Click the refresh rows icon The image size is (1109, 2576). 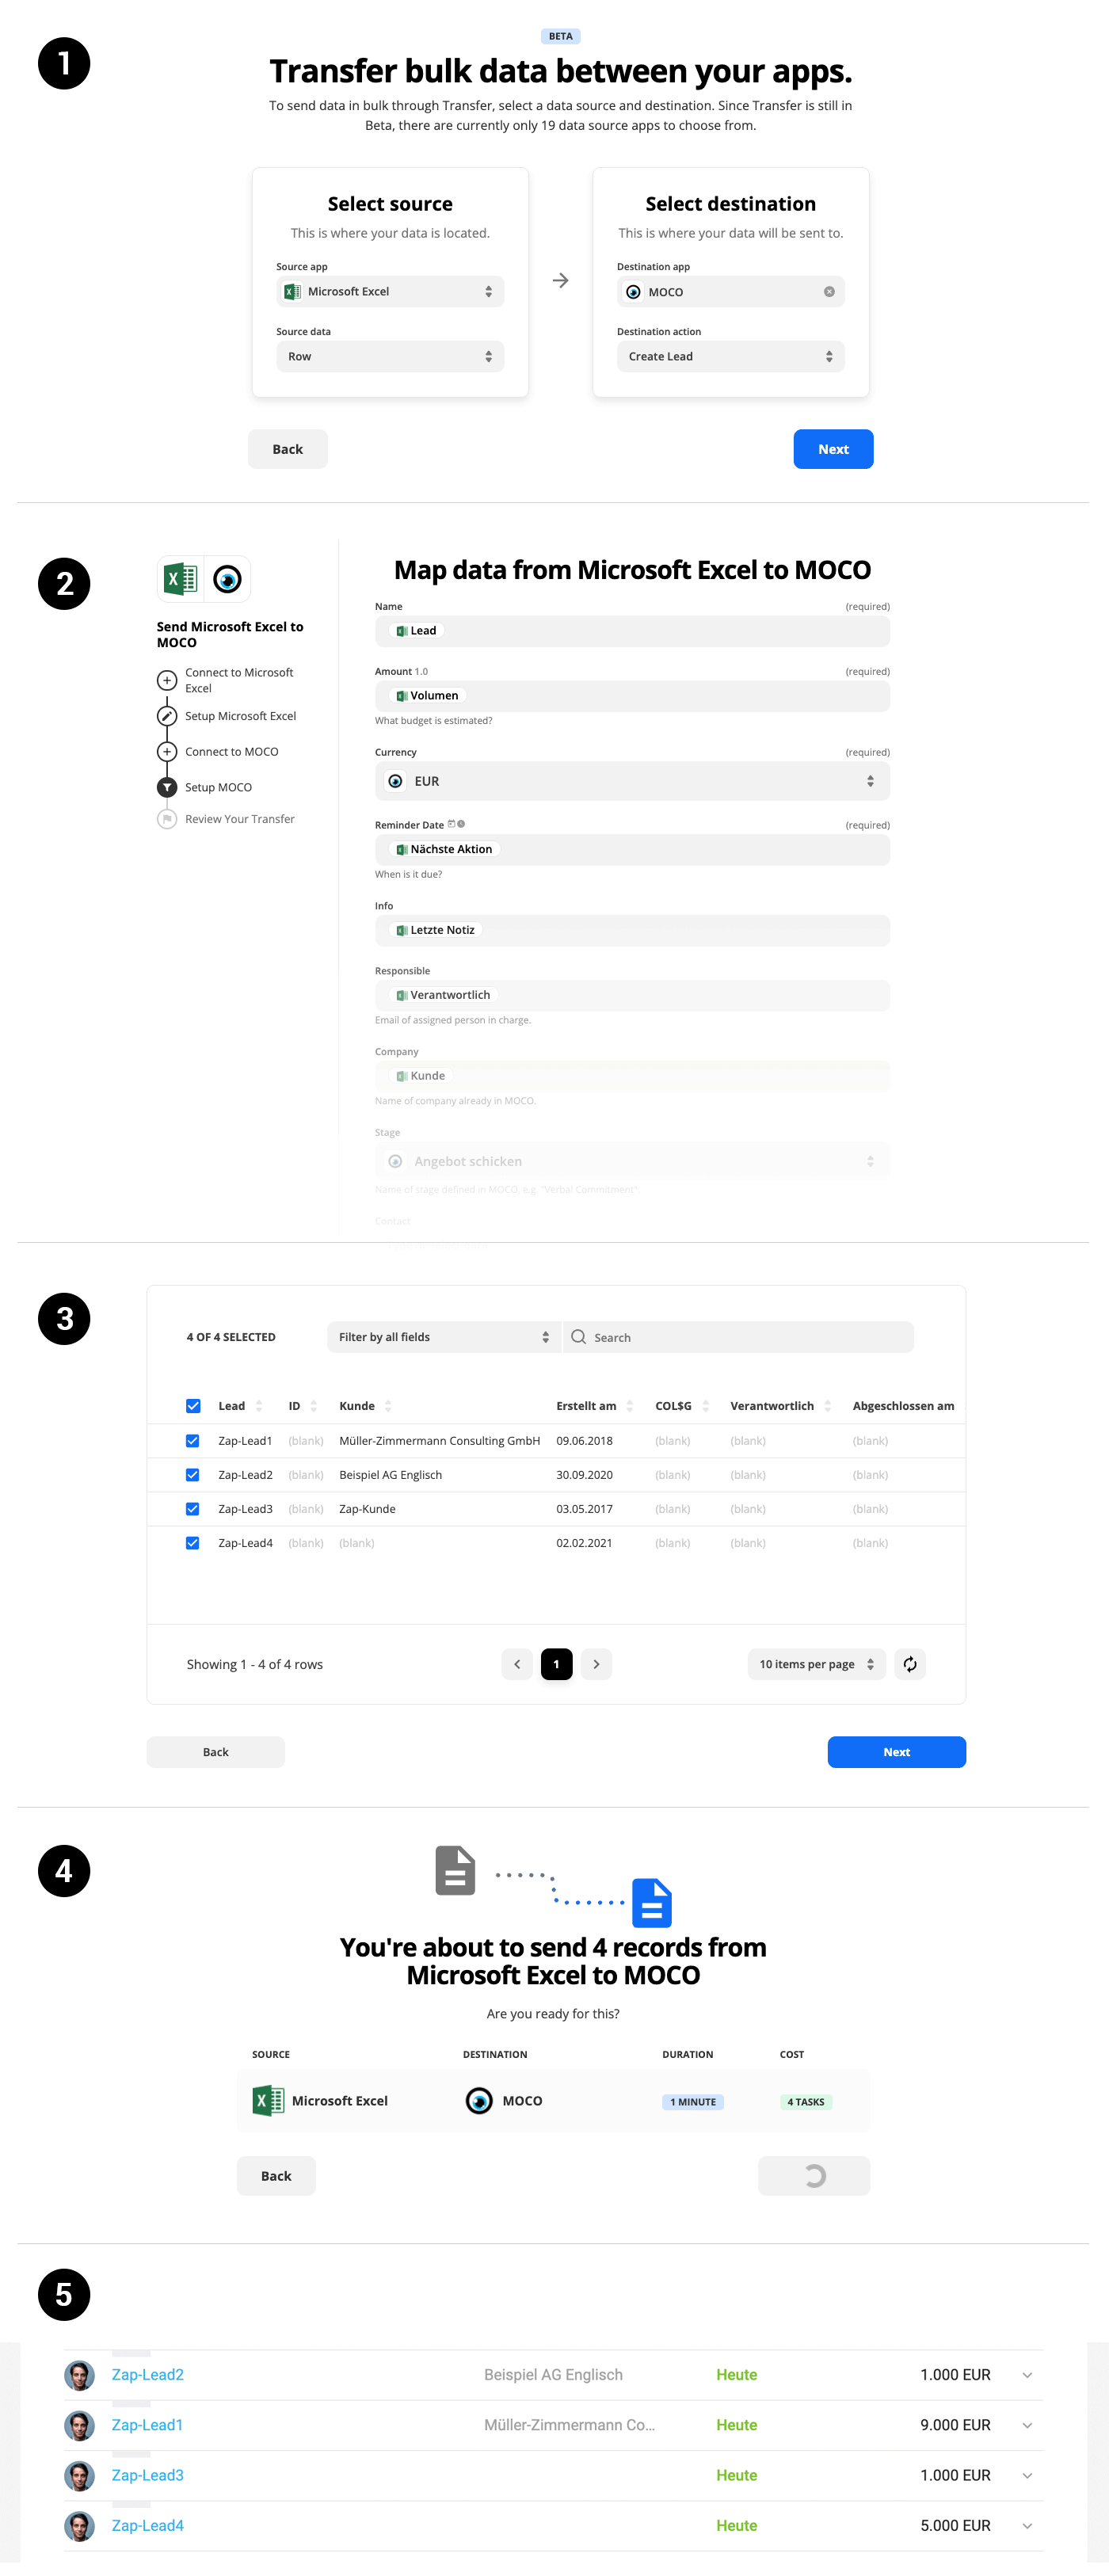(x=910, y=1664)
